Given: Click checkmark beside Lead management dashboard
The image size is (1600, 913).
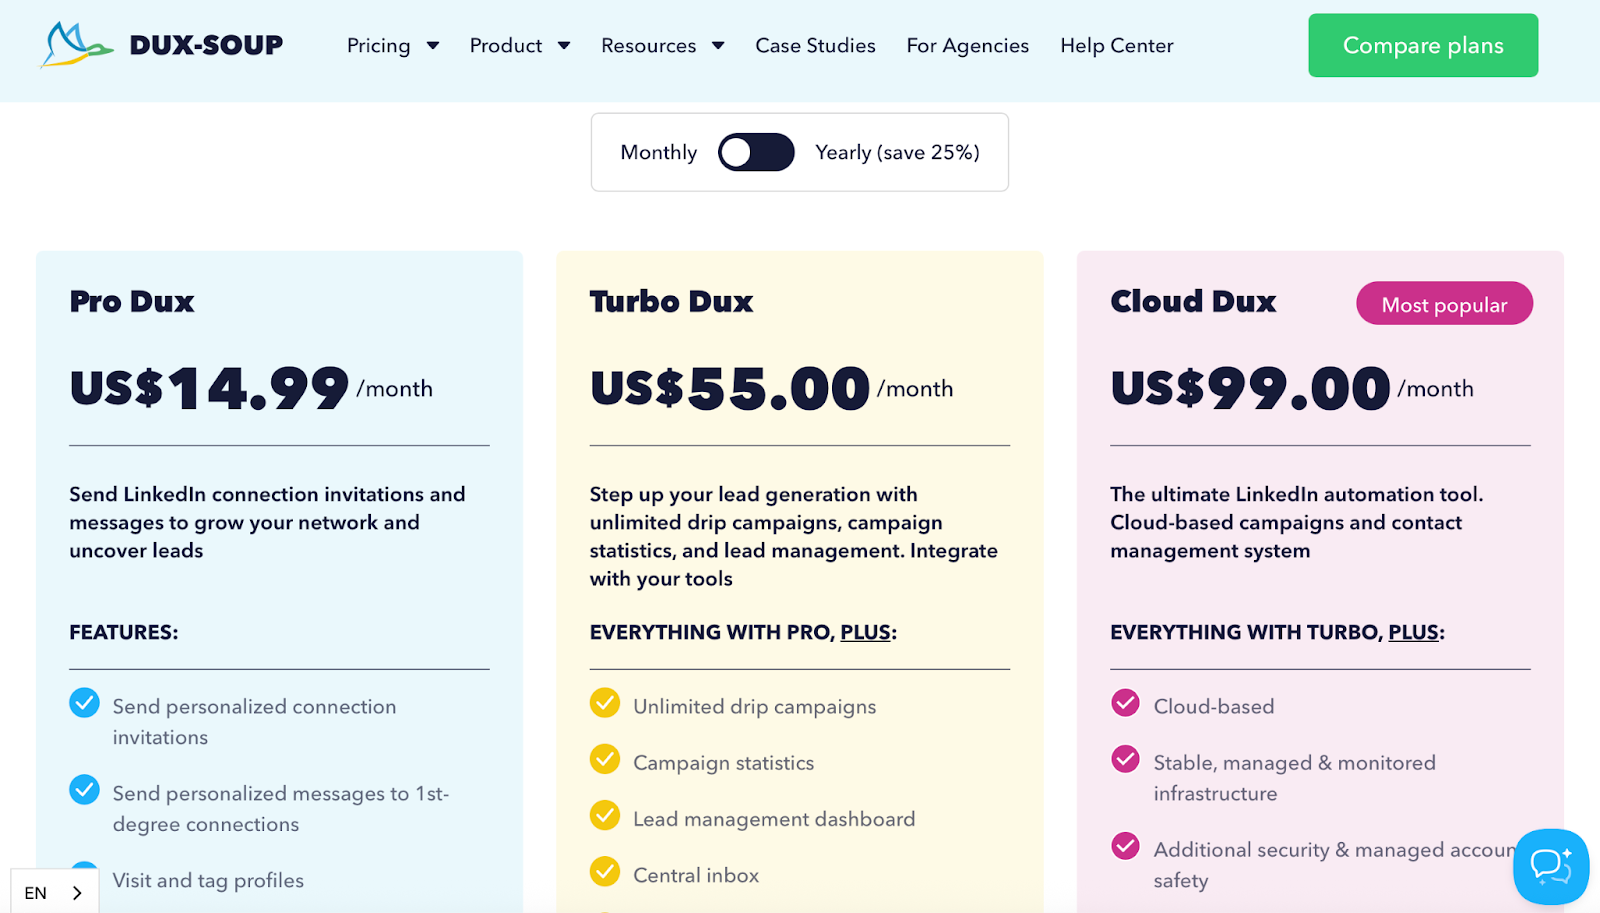Looking at the screenshot, I should point(605,816).
